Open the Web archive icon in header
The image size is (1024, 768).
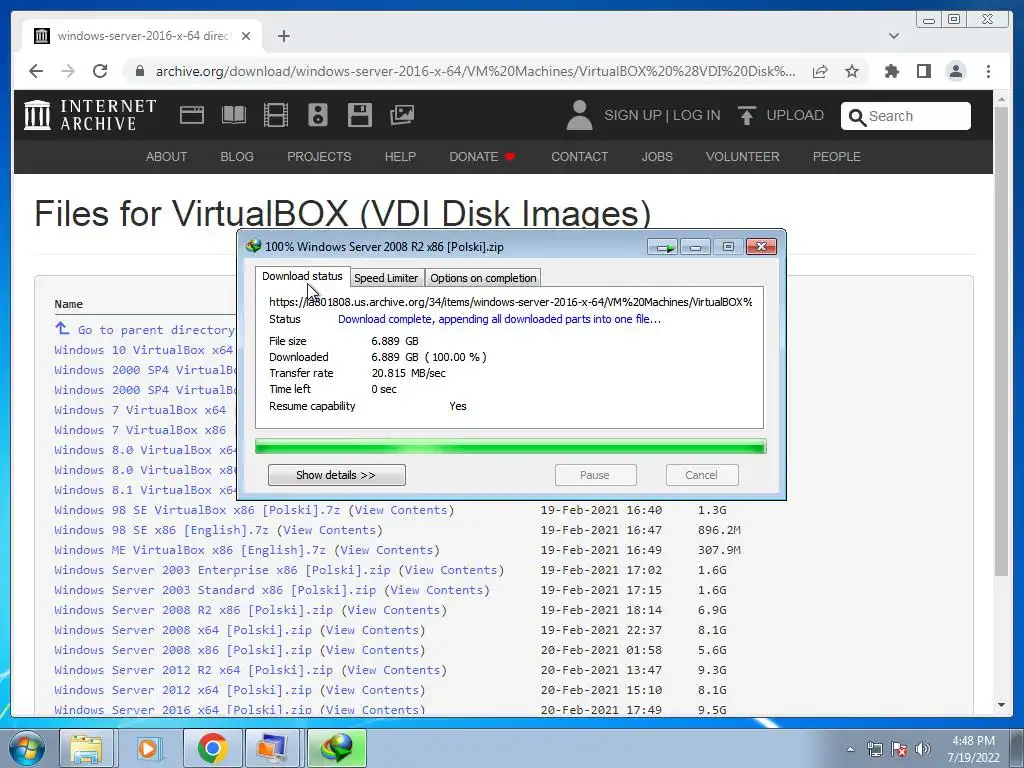192,115
